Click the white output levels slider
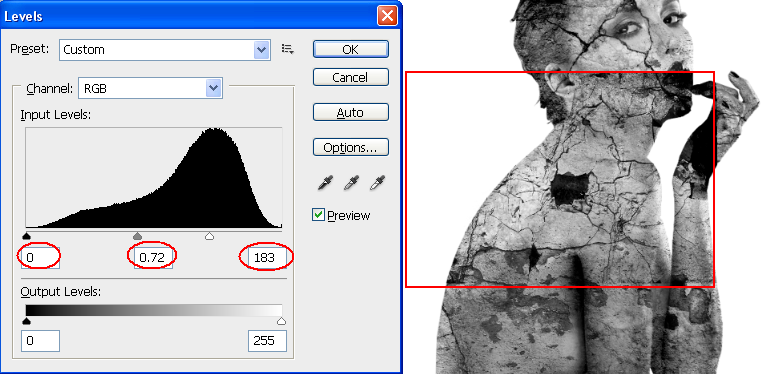The width and height of the screenshot is (767, 374). coord(281,321)
